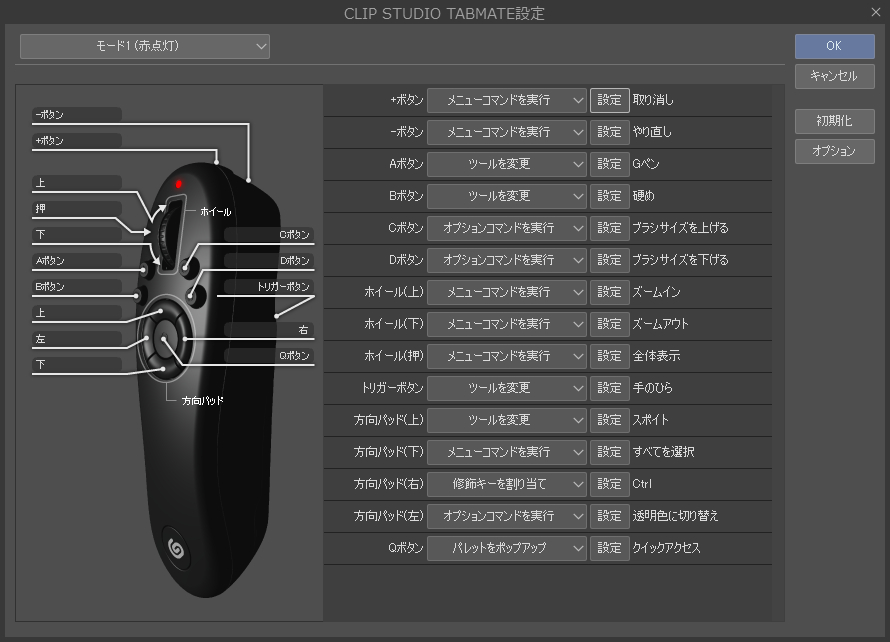Click 設定 for the +ボタン row
The image size is (890, 642).
(x=610, y=100)
